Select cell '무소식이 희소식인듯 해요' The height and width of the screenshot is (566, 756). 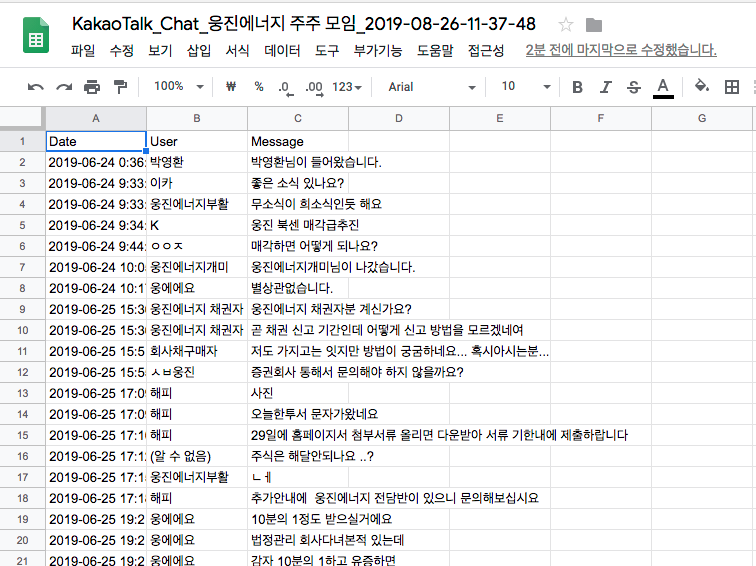click(x=298, y=204)
